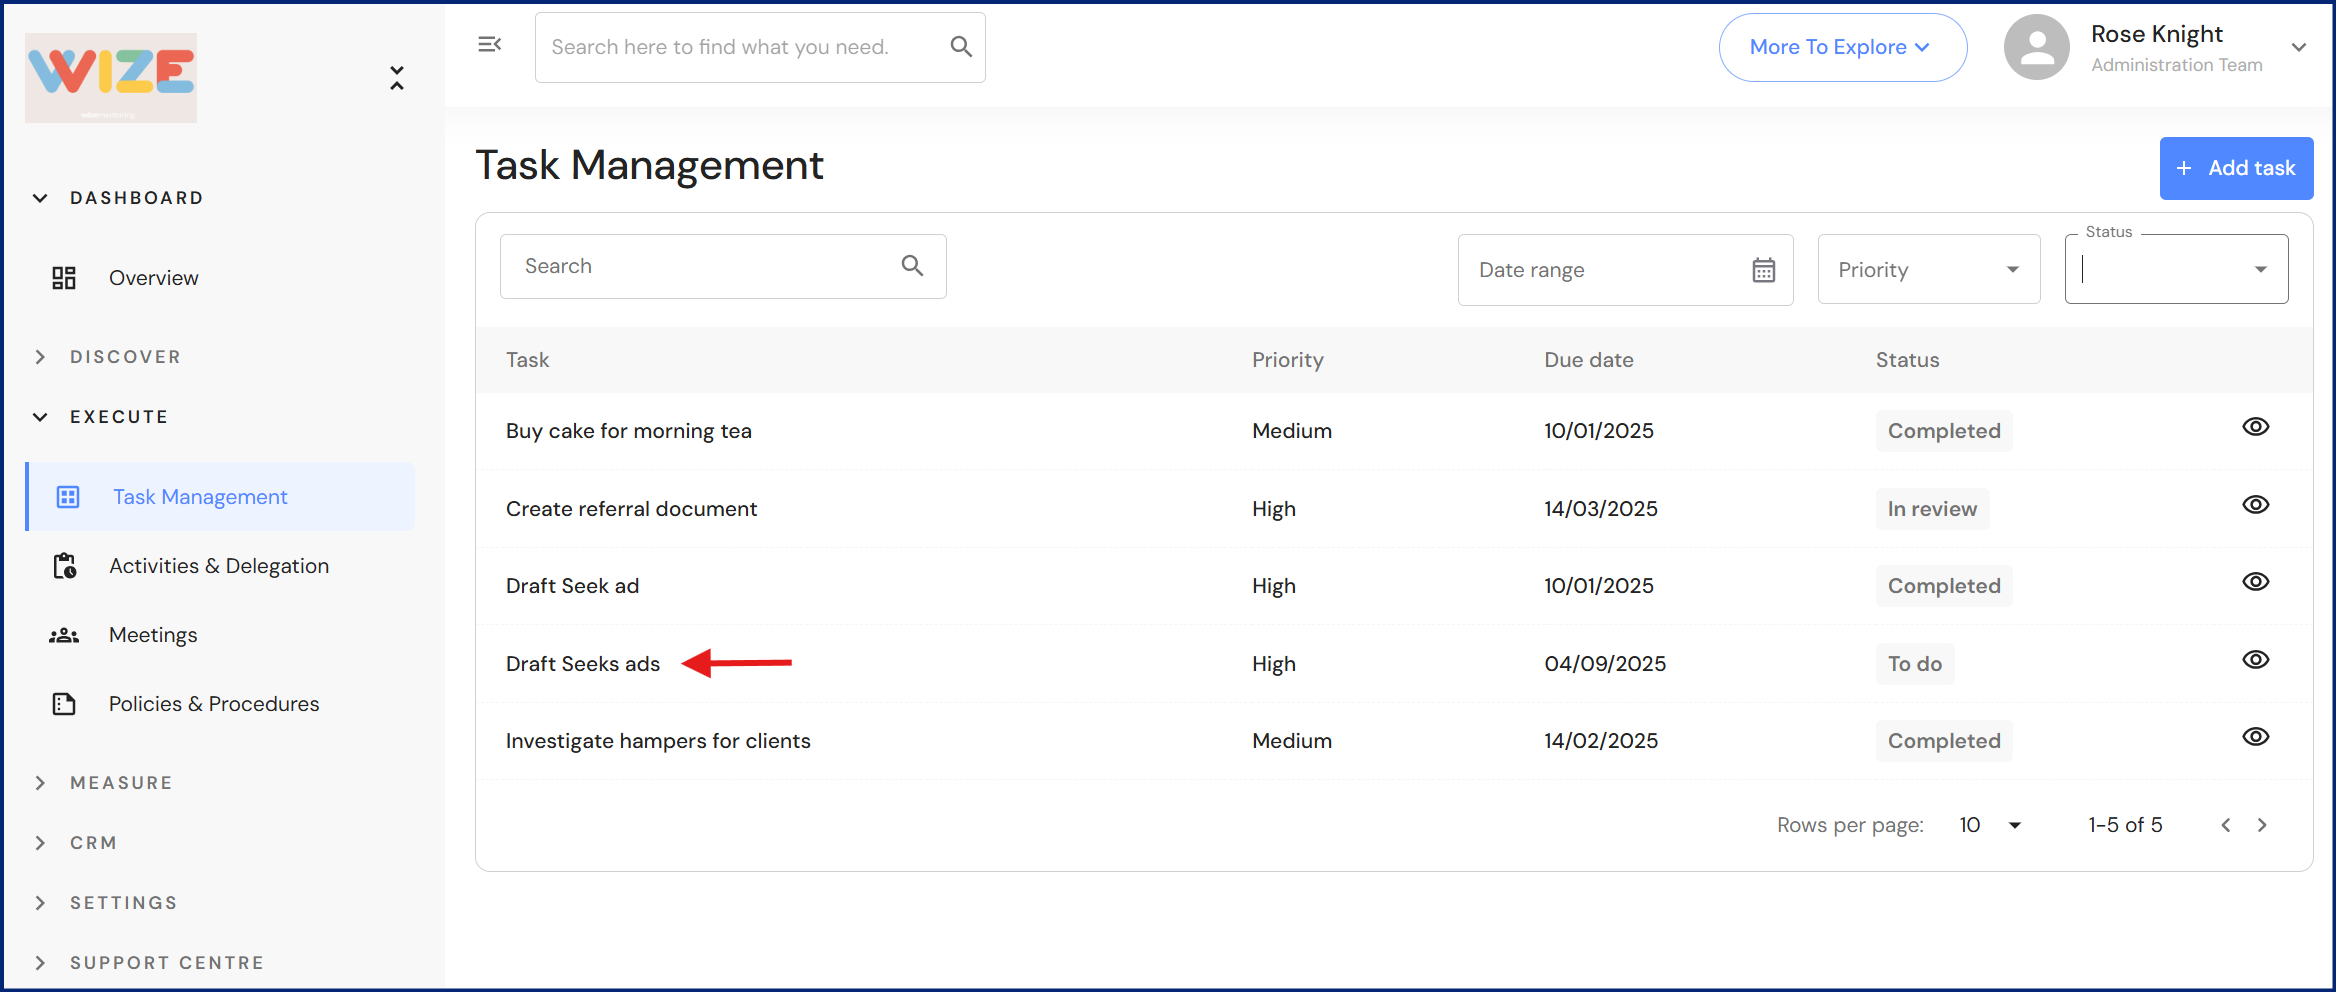Go to the next page arrow
Viewport: 2336px width, 992px height.
coord(2262,825)
